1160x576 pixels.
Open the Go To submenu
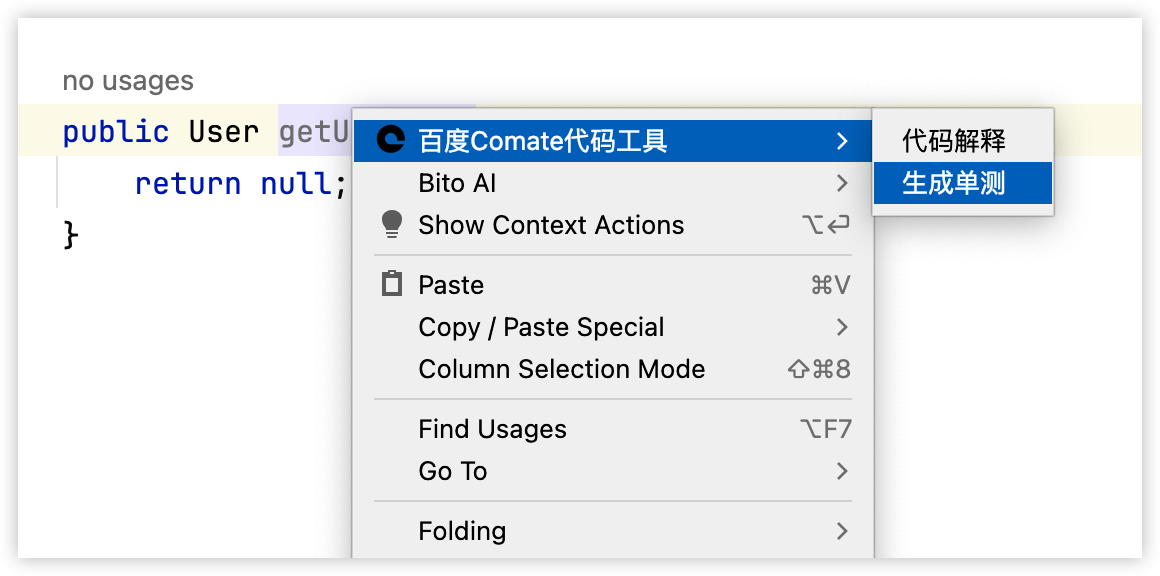[x=613, y=471]
